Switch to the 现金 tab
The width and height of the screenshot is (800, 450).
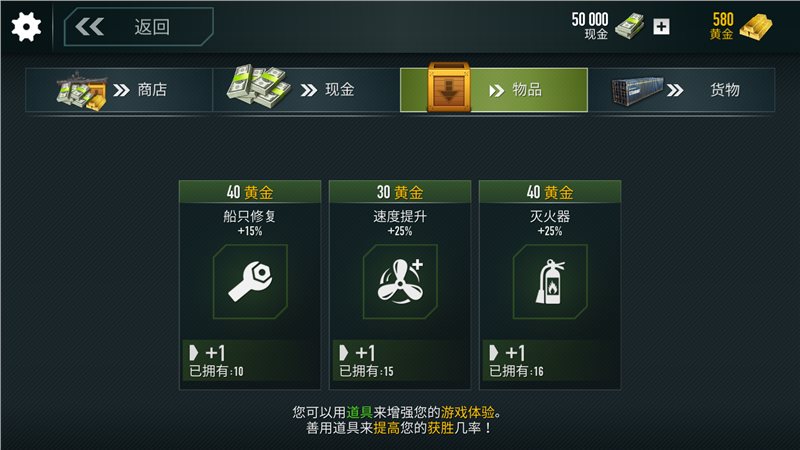(x=306, y=90)
